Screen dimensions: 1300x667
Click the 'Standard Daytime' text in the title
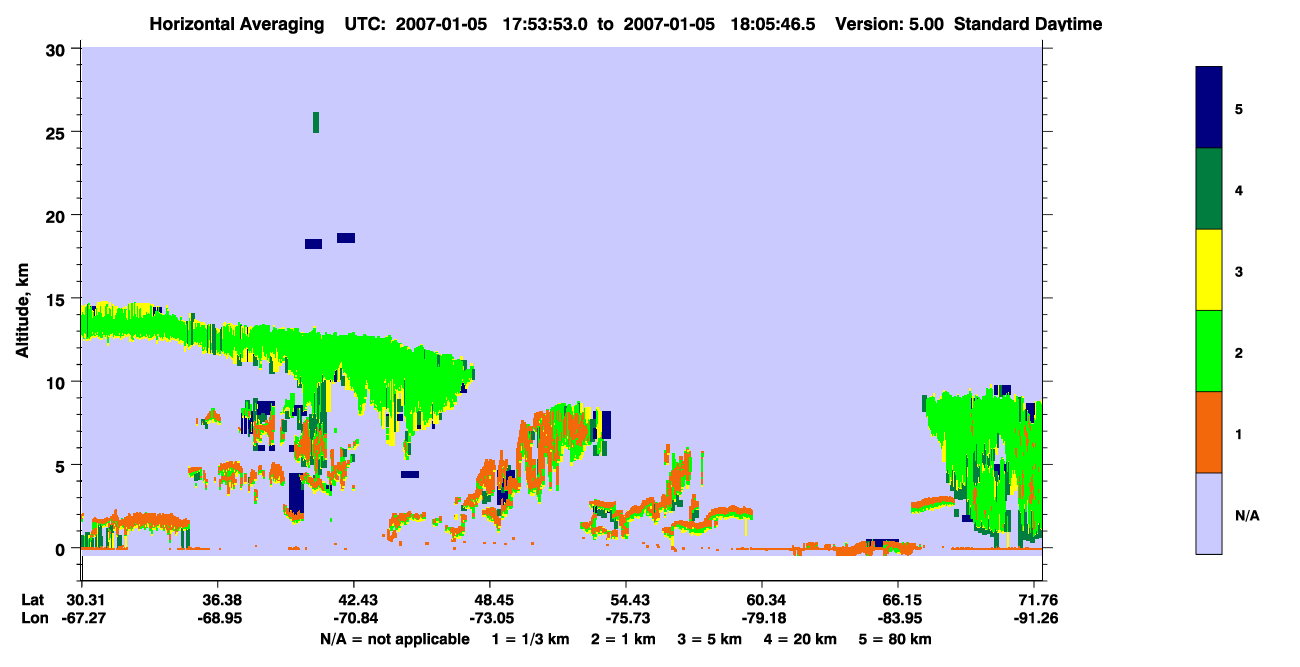click(1028, 24)
